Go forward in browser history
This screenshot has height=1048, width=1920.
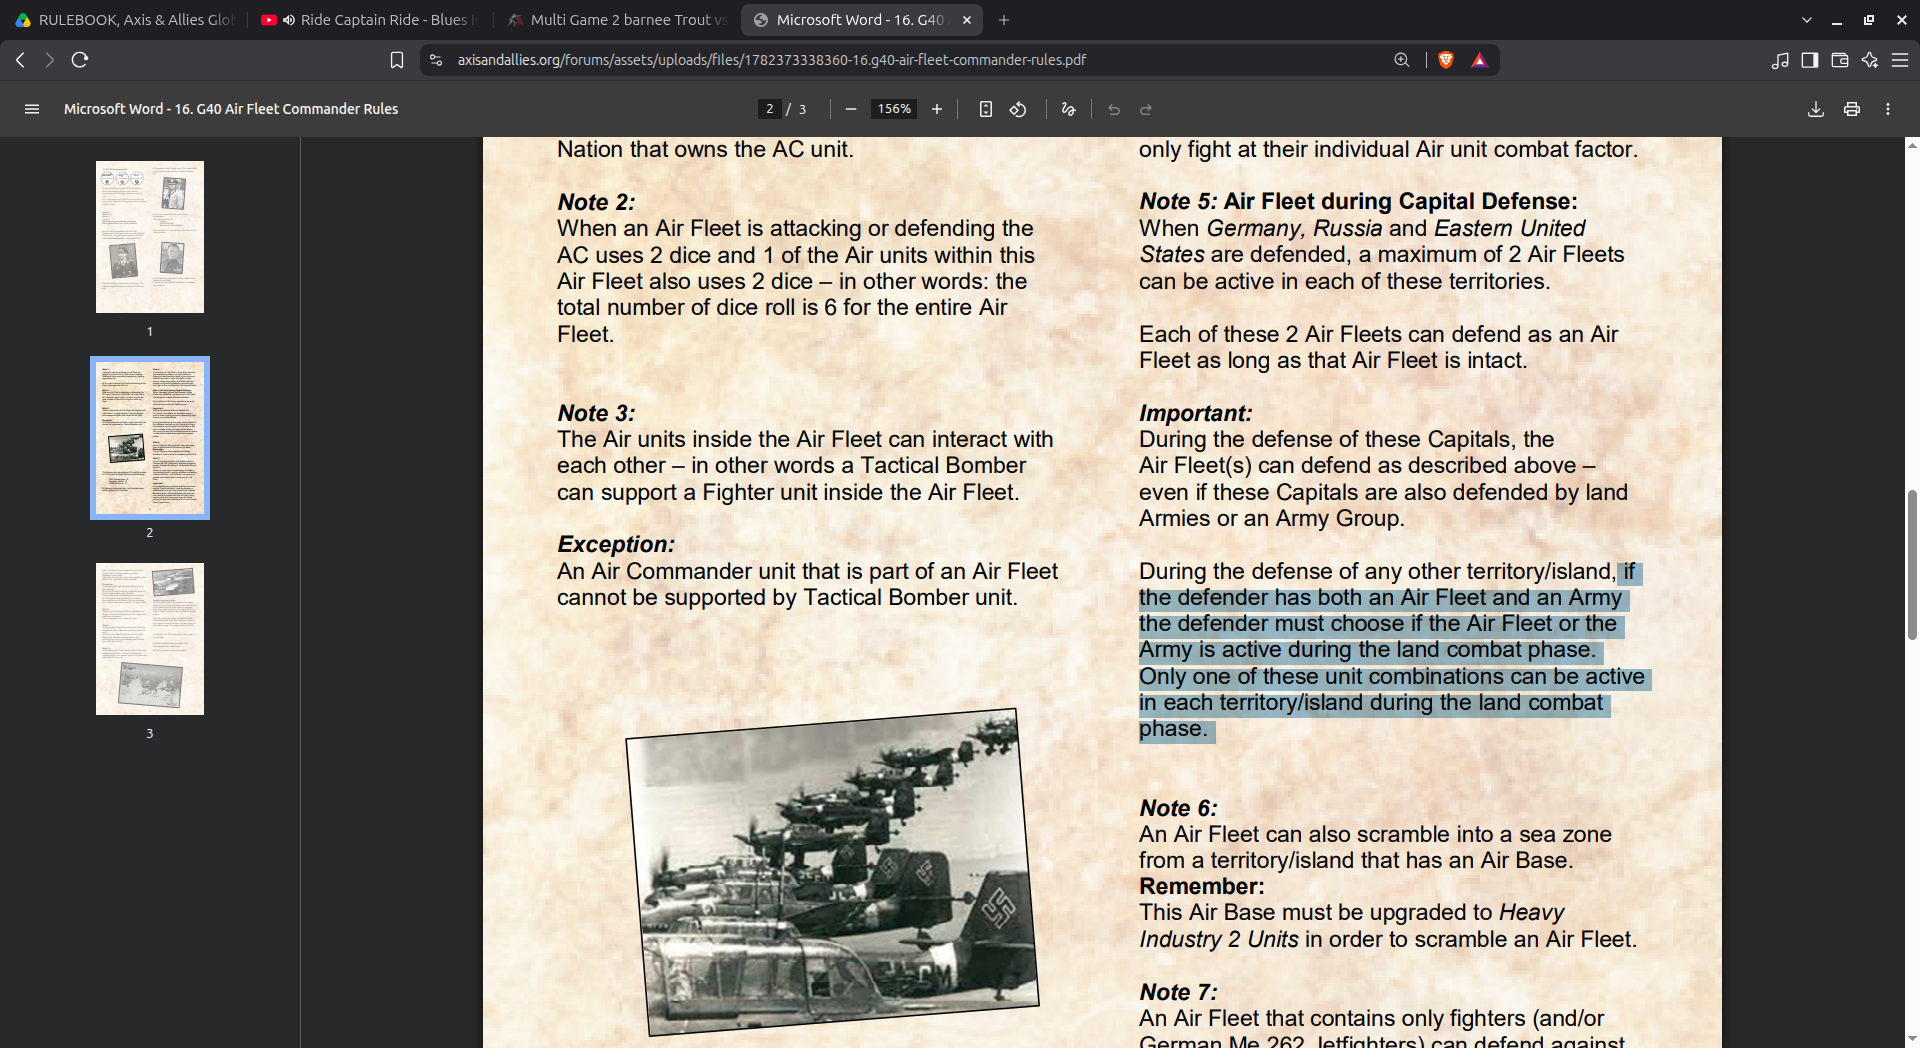49,60
